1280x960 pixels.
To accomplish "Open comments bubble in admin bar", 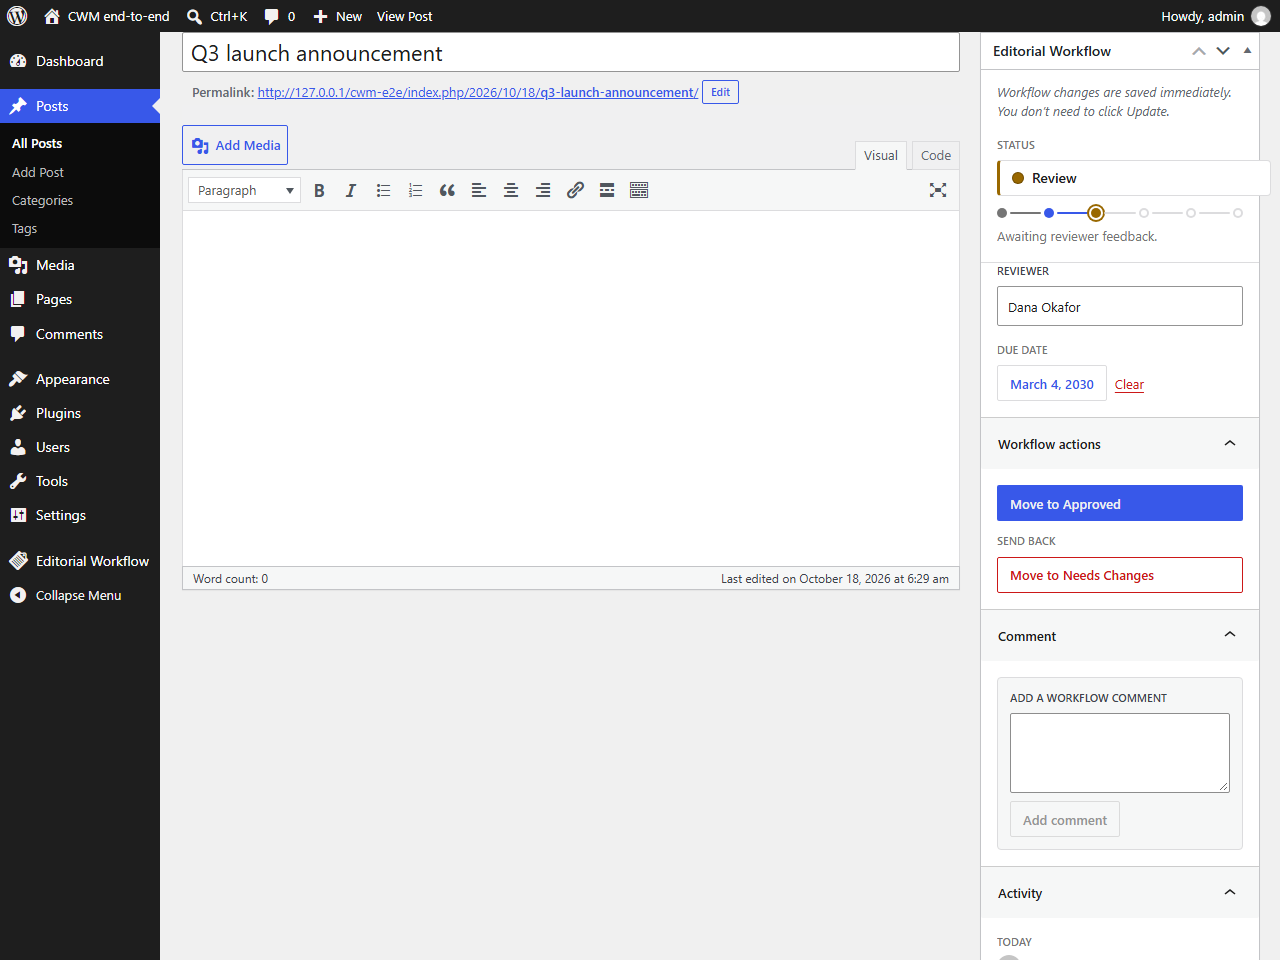I will (279, 16).
